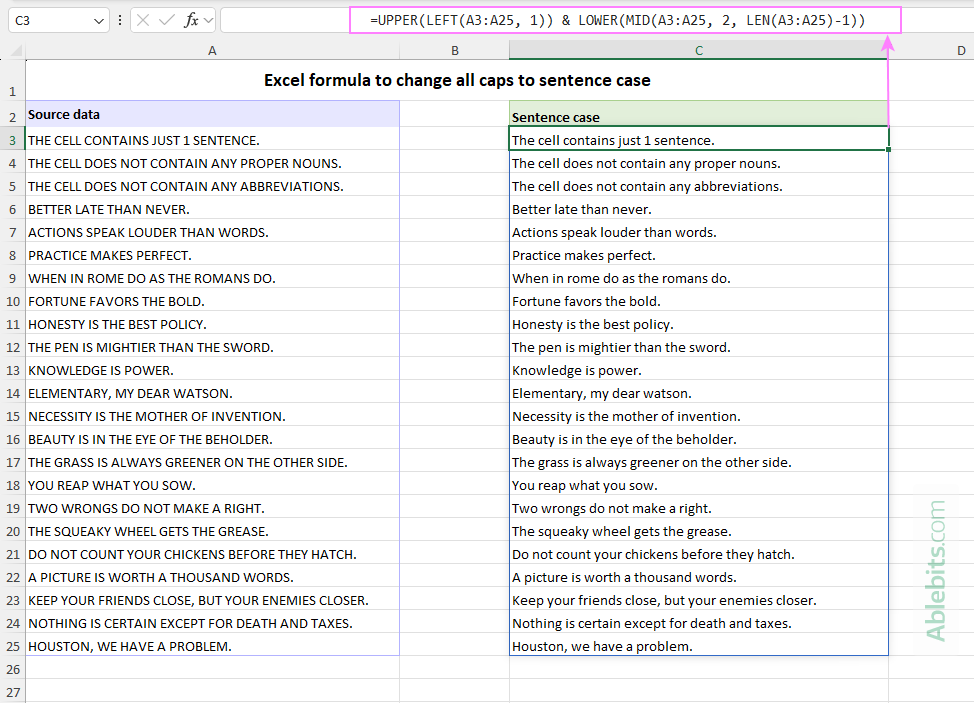The height and width of the screenshot is (703, 974).
Task: Select column B header
Action: tap(455, 51)
